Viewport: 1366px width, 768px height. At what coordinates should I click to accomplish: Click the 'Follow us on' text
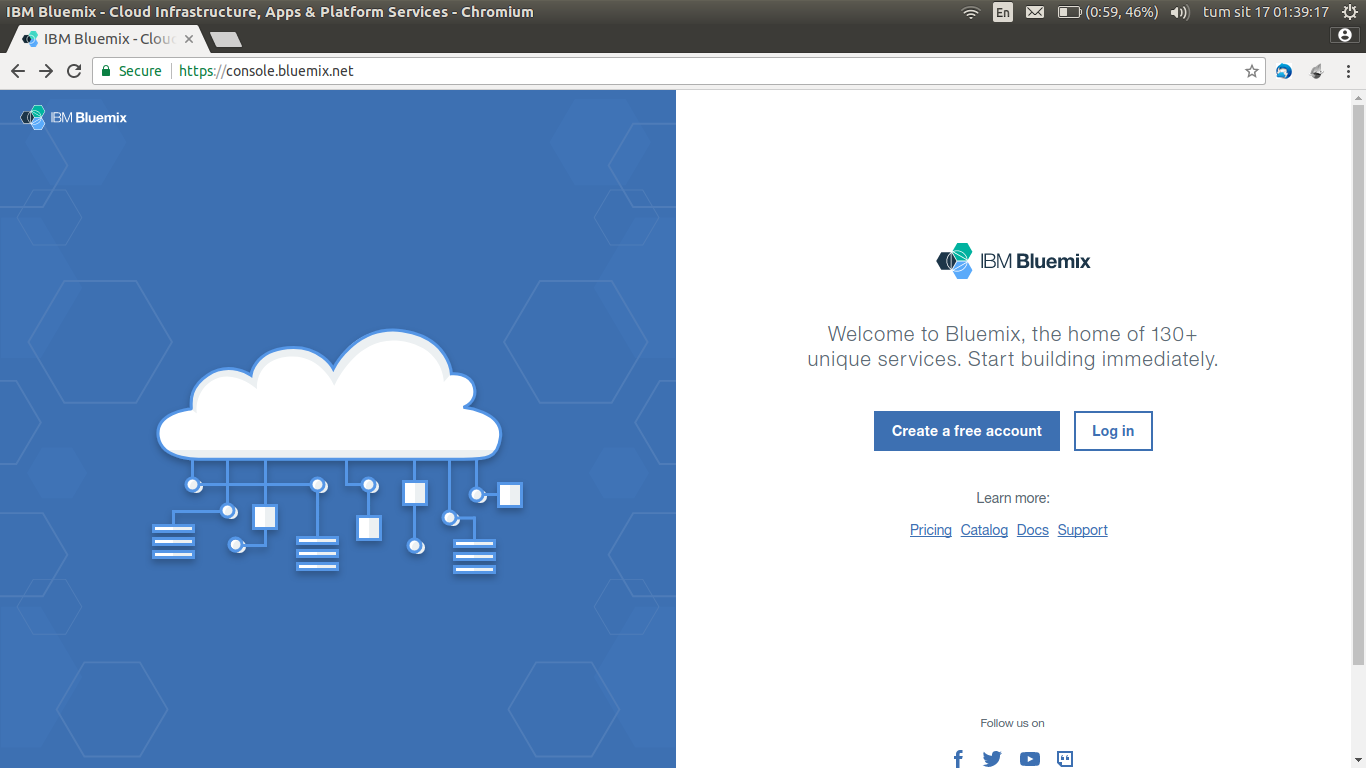pyautogui.click(x=1013, y=723)
